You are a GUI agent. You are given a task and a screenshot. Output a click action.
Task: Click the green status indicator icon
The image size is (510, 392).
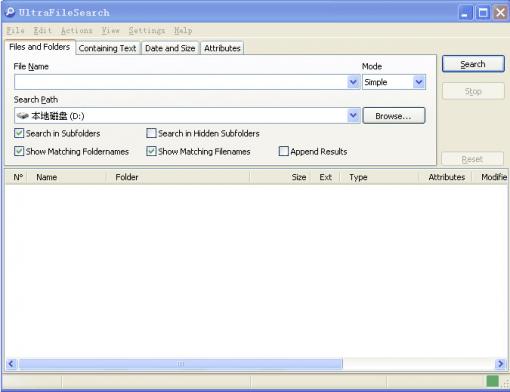pyautogui.click(x=492, y=381)
